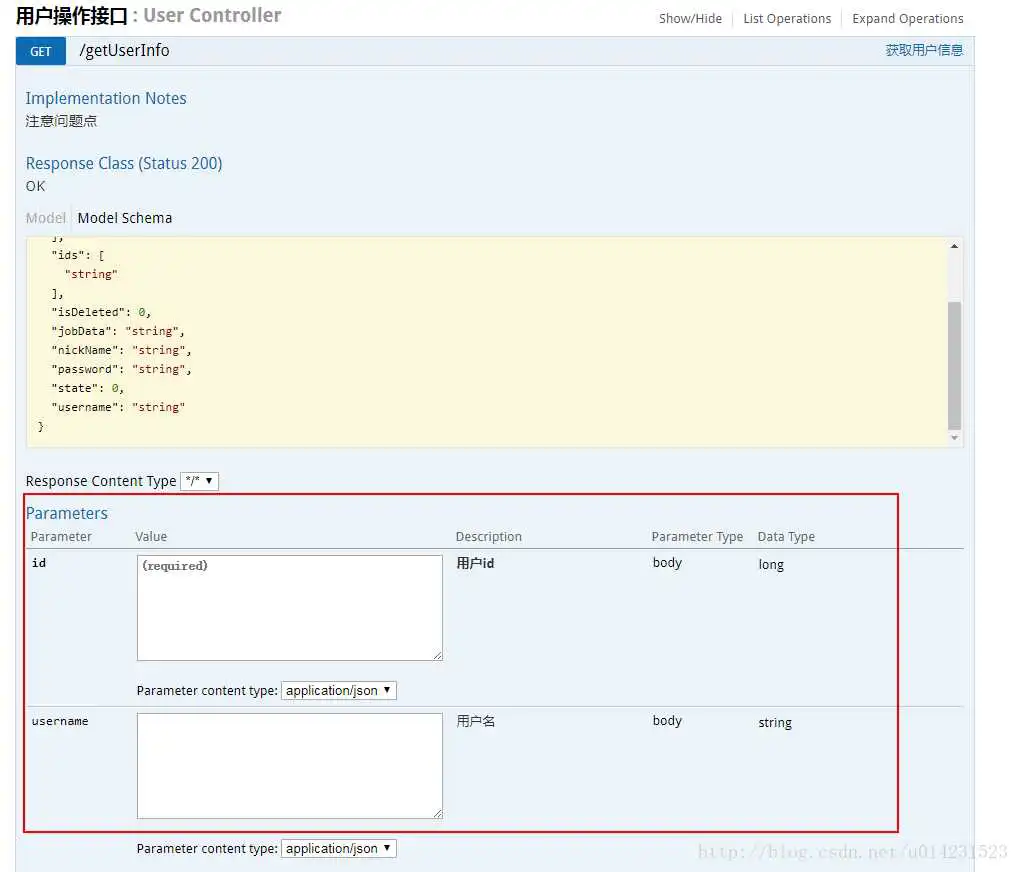Open the /getUserInfo operation path
The height and width of the screenshot is (872, 1019).
[x=124, y=51]
